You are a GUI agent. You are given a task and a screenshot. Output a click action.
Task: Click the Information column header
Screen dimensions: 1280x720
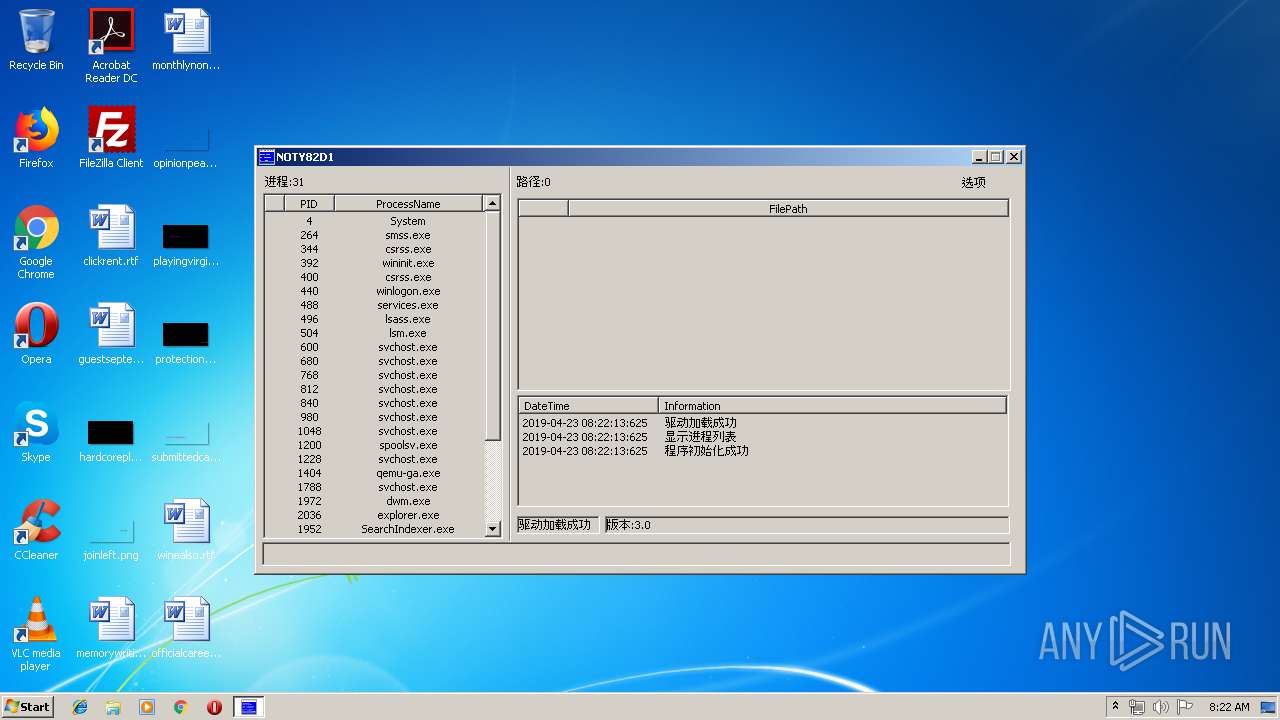point(832,405)
